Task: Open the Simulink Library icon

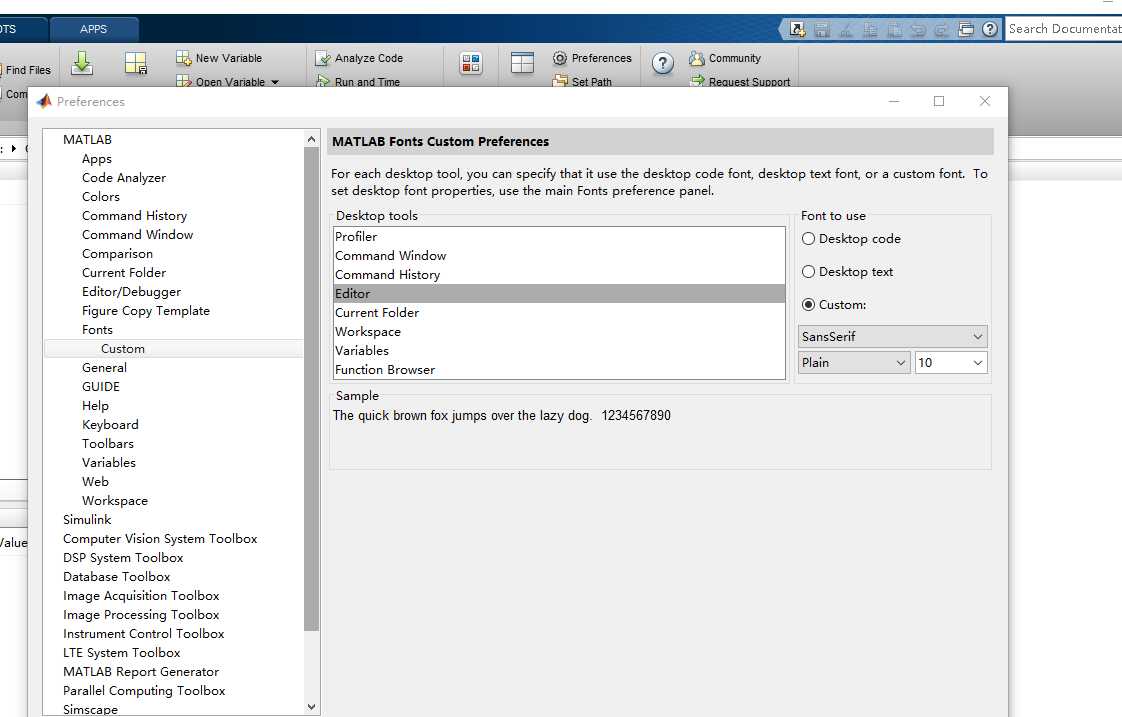Action: point(471,63)
